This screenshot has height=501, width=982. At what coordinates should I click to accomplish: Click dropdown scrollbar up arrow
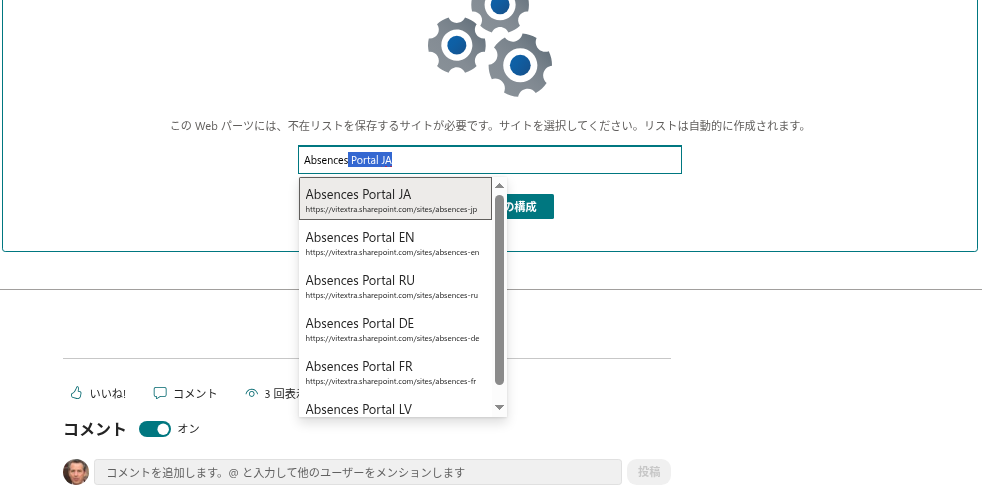pyautogui.click(x=499, y=185)
